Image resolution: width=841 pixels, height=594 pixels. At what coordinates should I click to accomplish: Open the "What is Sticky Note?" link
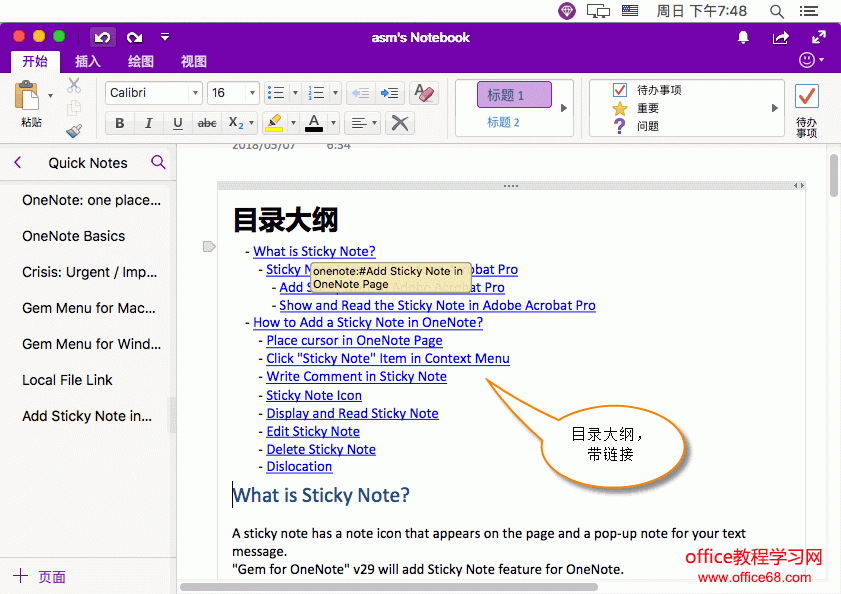pyautogui.click(x=314, y=252)
